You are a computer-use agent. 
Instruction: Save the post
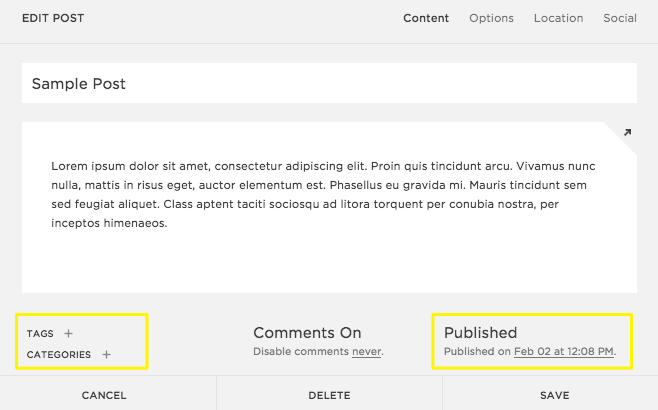(554, 395)
